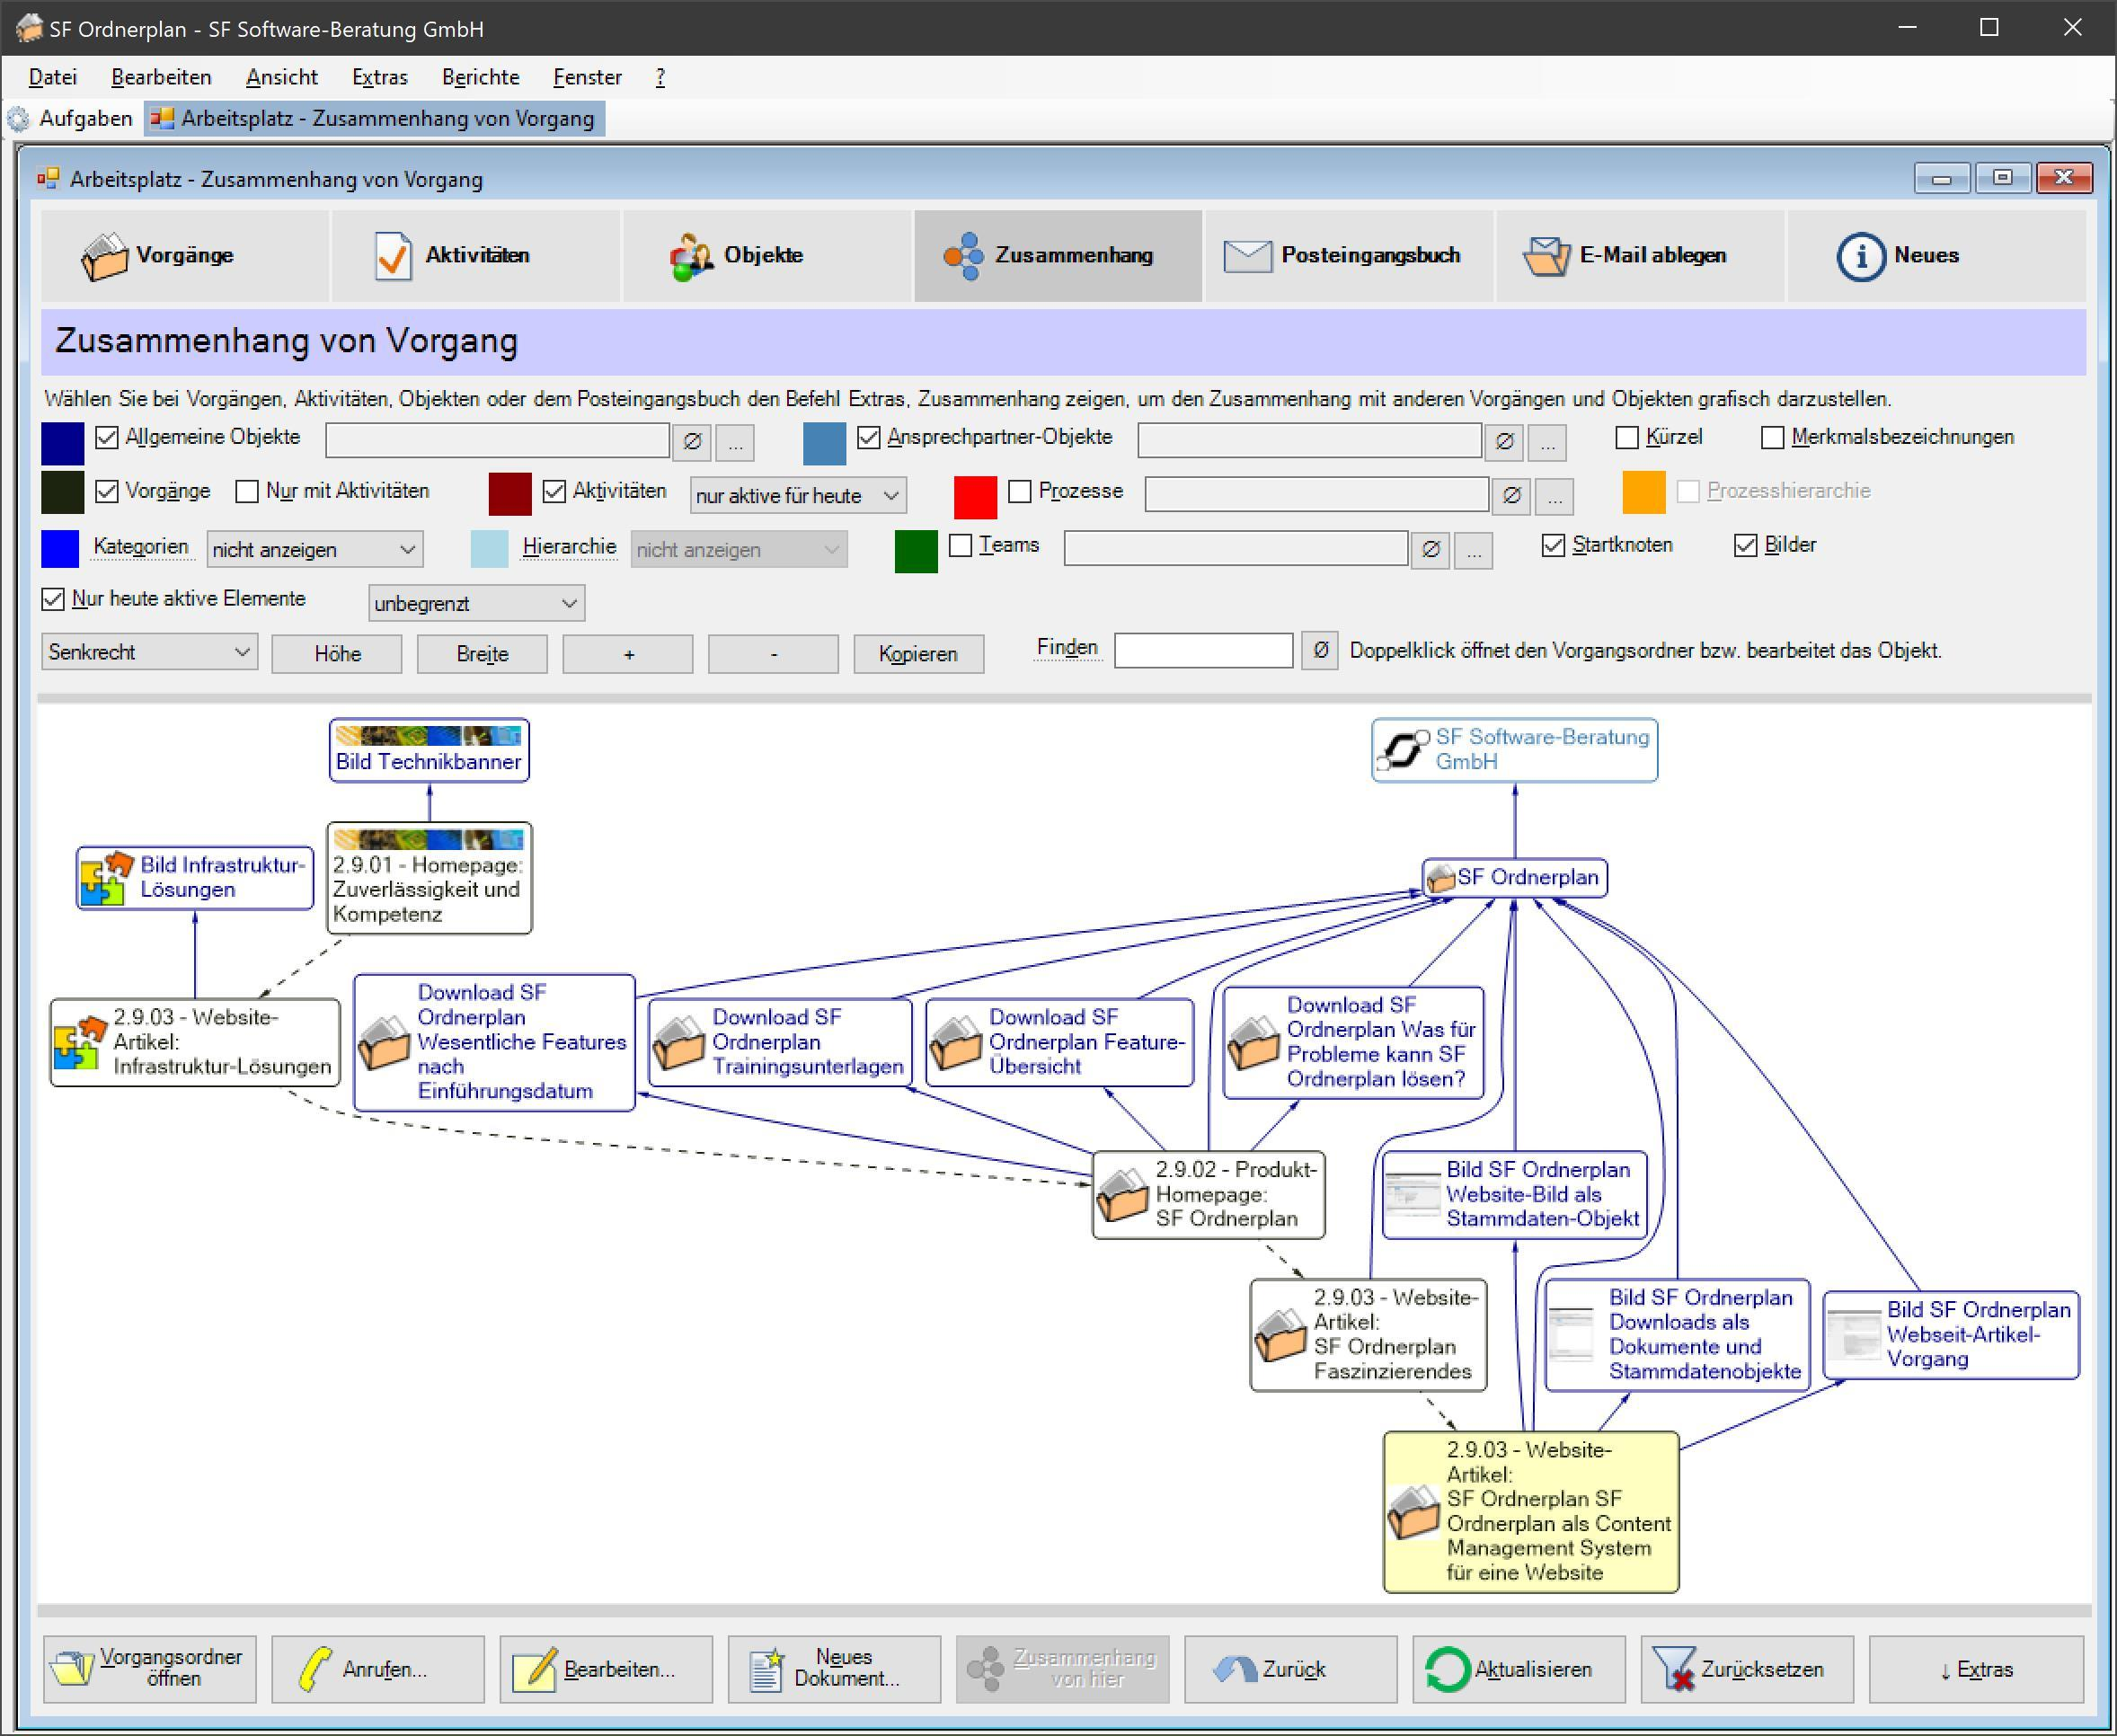Open the Senkrecht orientation dropdown
Screen dimensions: 2117x1736
[x=149, y=653]
